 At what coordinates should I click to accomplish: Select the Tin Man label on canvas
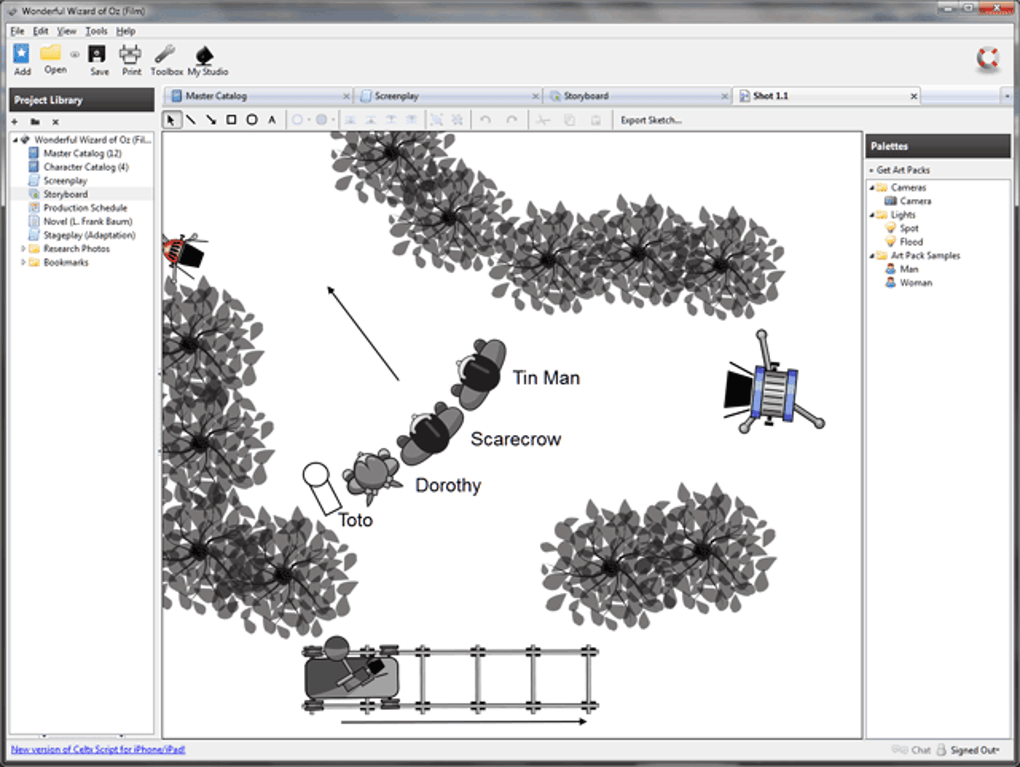pos(546,378)
